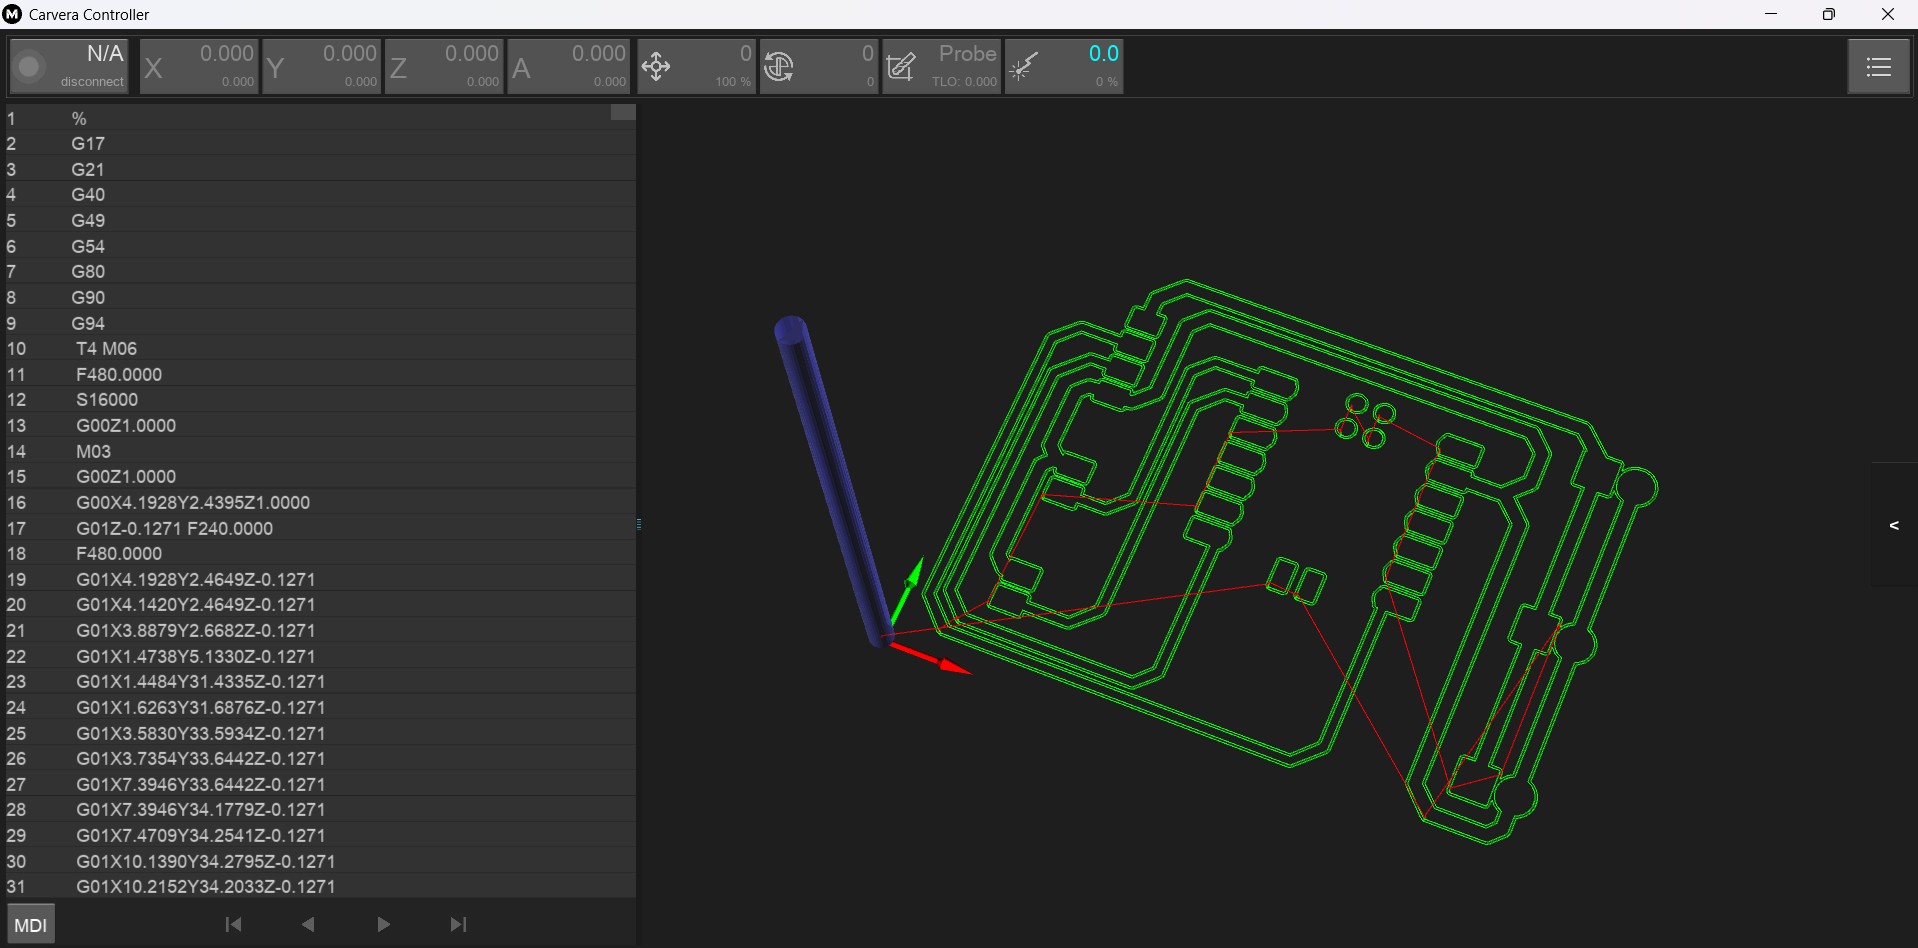The height and width of the screenshot is (948, 1918).
Task: Select line G00X4.1928Y2.4395Z1.0000
Action: [x=320, y=502]
